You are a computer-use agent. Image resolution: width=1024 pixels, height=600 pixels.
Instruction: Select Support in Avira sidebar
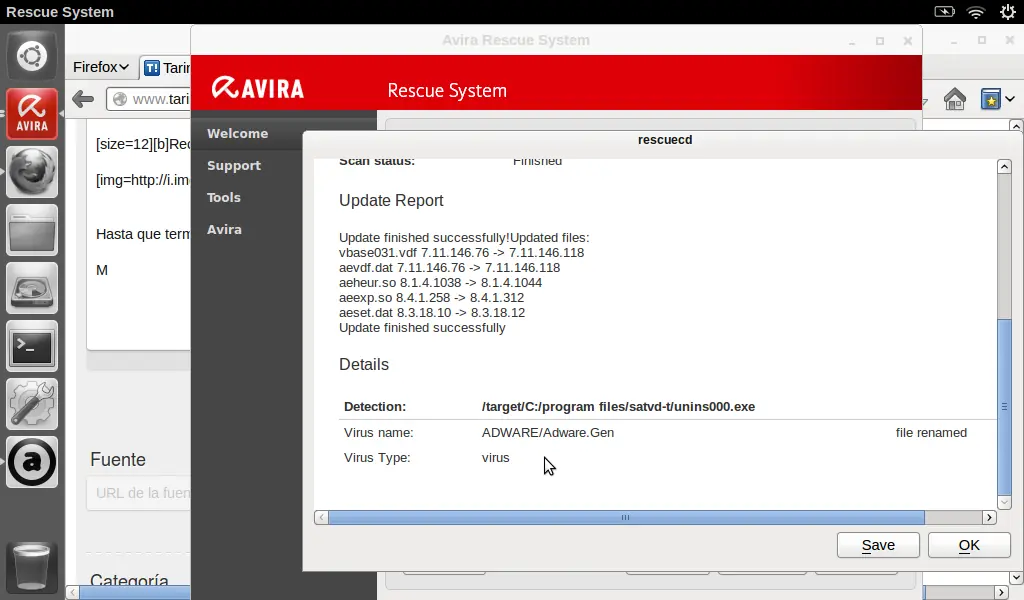coord(234,165)
